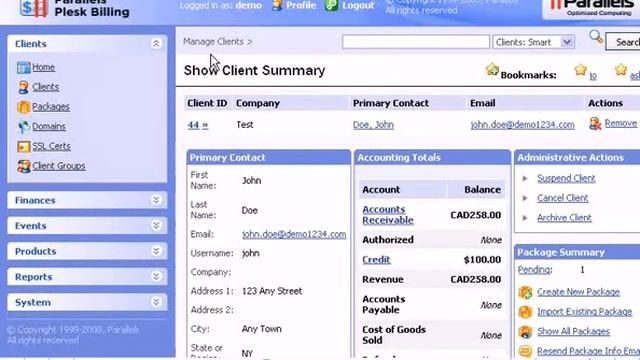Click the Suspend Client action
The width and height of the screenshot is (640, 360).
coord(566,178)
